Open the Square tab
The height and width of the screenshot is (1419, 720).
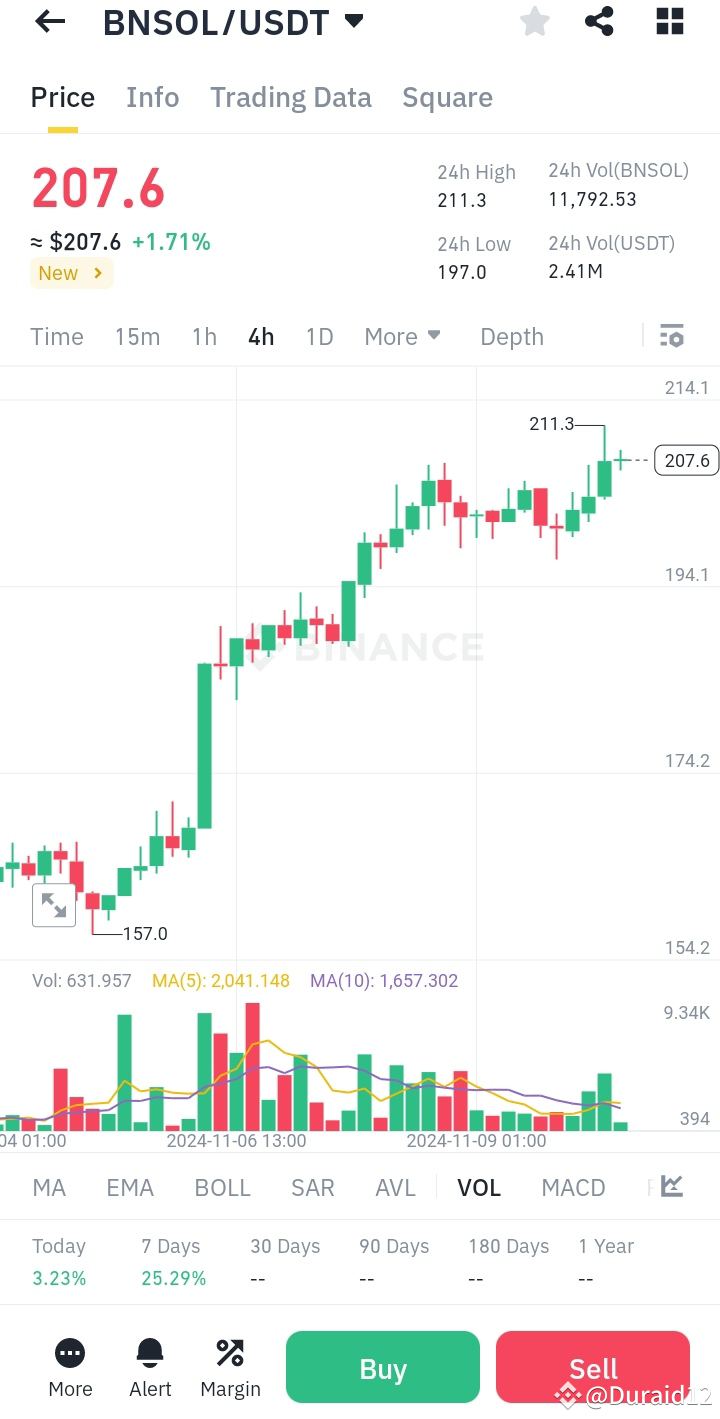(448, 97)
